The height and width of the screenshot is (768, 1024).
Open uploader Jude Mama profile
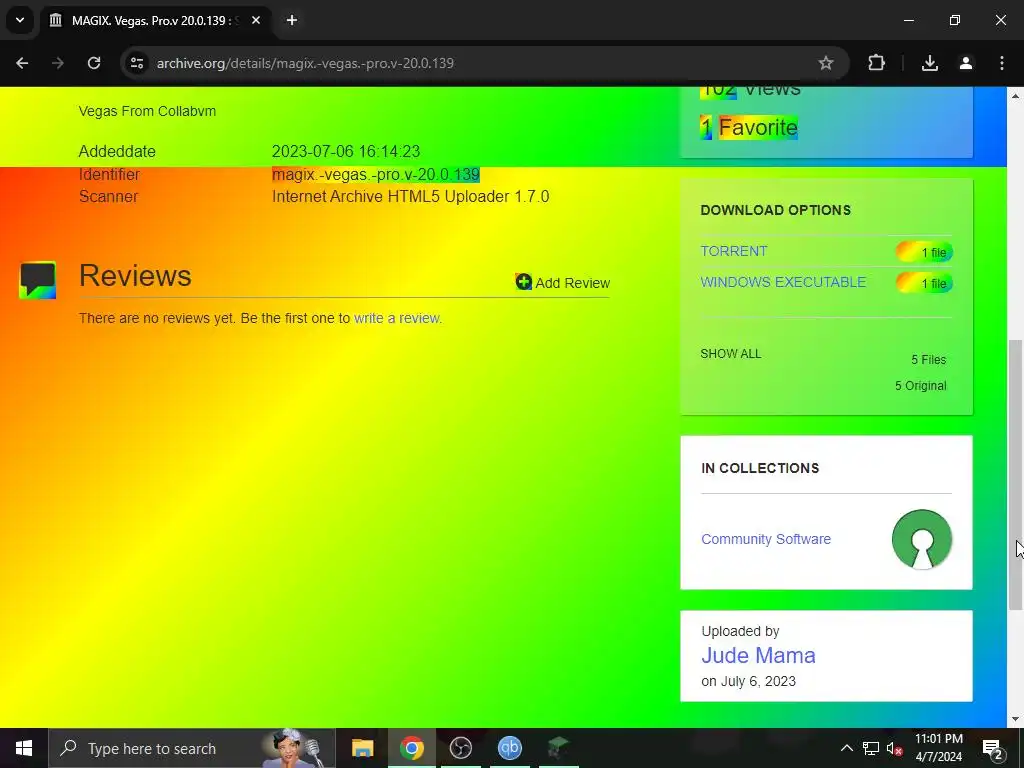tap(758, 655)
